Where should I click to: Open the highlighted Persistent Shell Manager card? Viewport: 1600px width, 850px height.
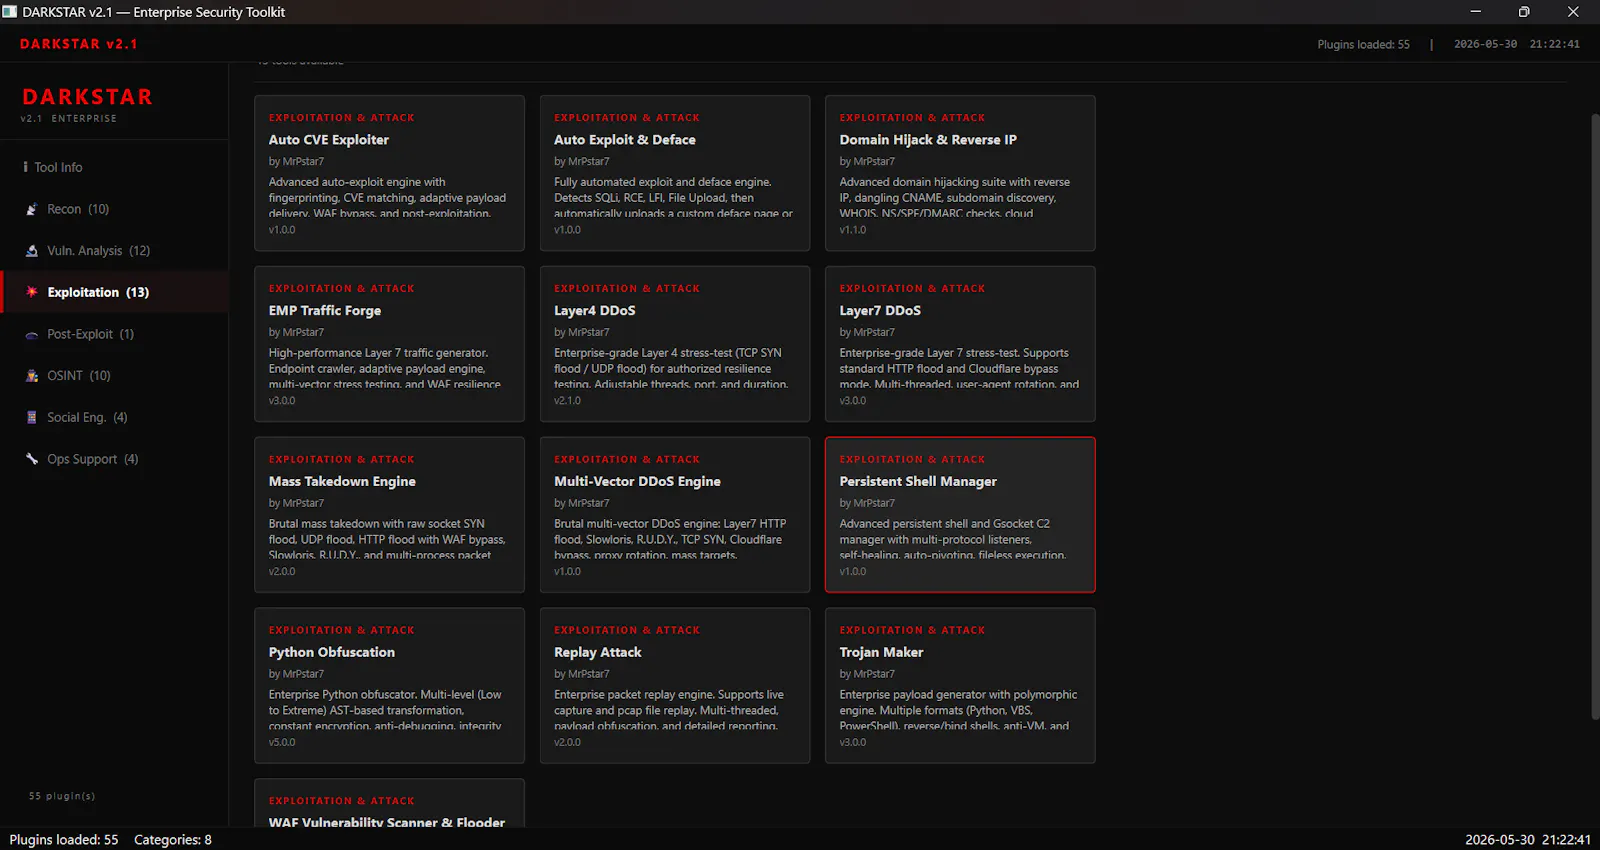(960, 515)
